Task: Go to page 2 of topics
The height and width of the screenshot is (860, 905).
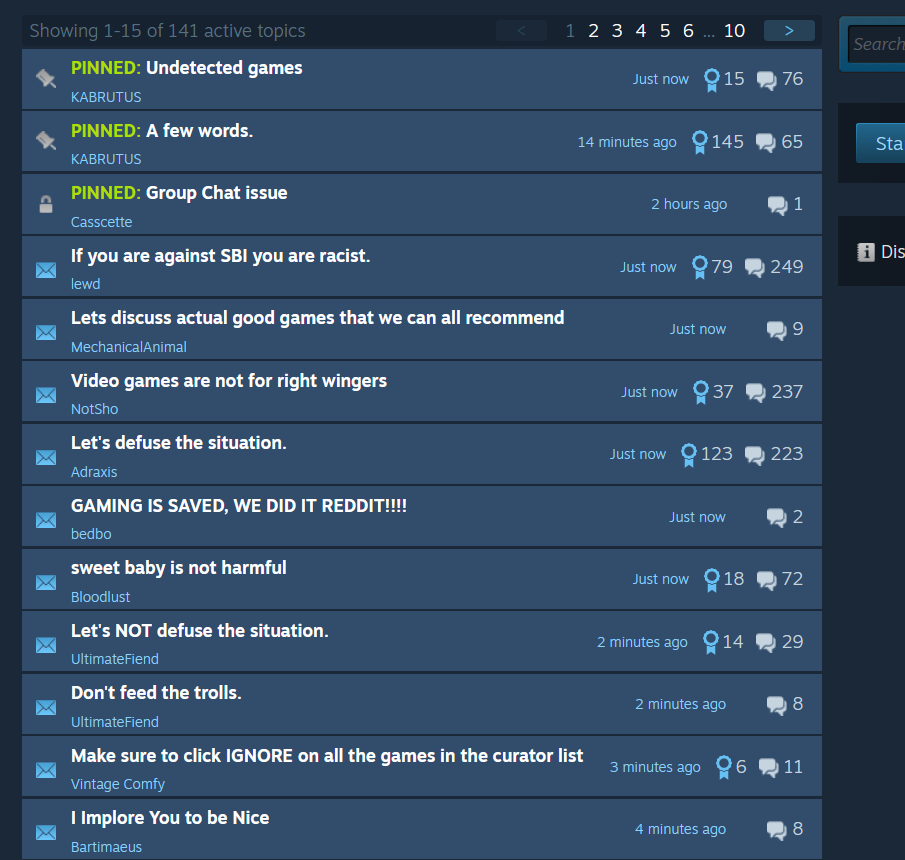Action: [x=593, y=31]
